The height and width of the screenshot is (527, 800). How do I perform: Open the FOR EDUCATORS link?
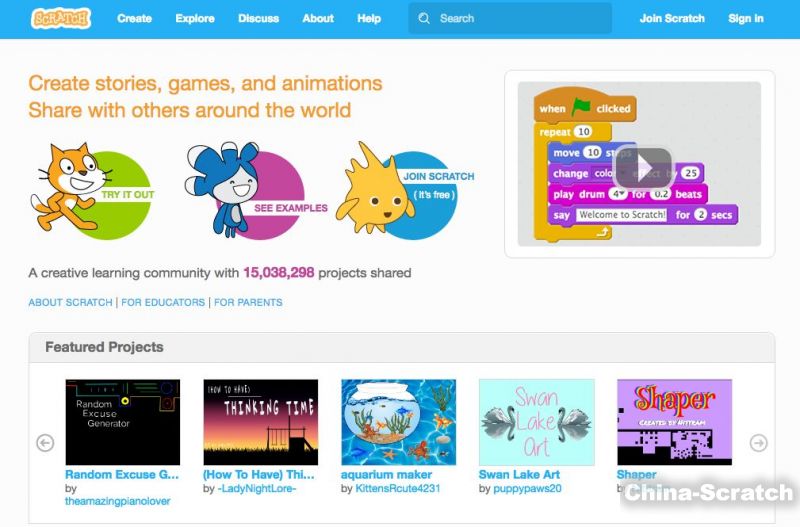click(x=163, y=302)
